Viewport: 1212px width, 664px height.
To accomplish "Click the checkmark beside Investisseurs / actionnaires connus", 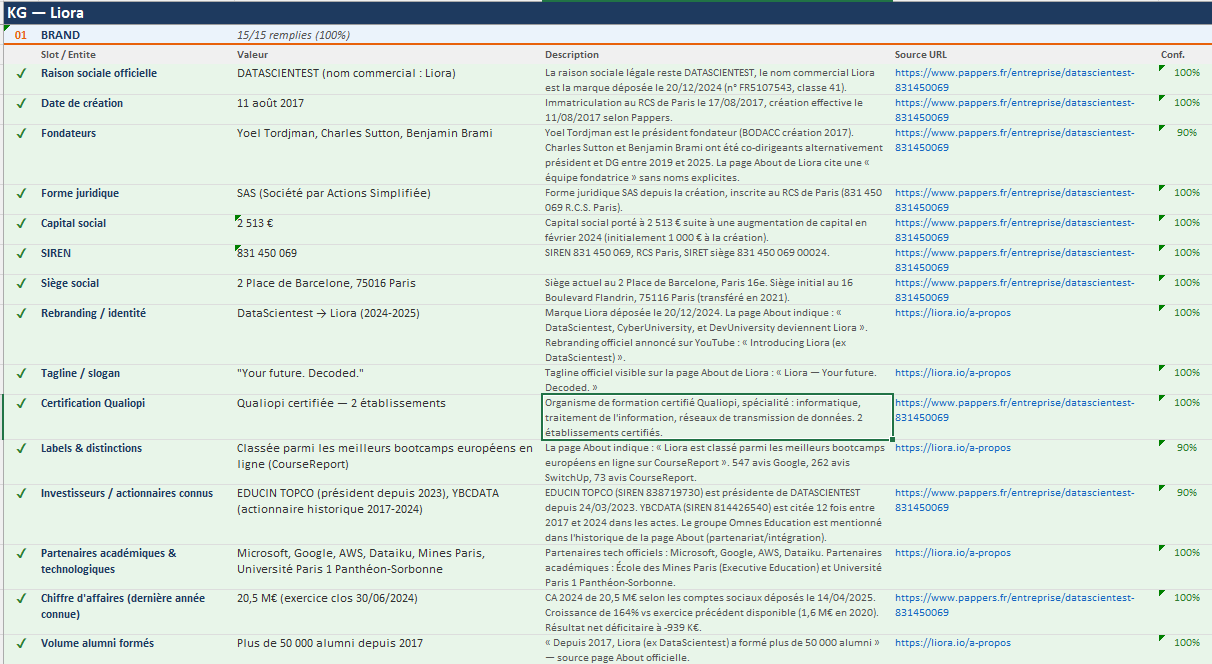I will tap(20, 493).
